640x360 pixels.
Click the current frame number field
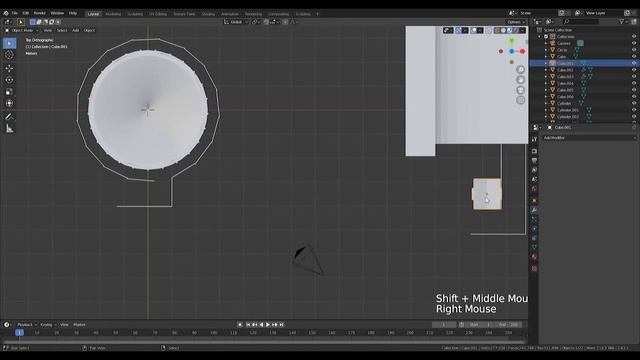click(x=444, y=325)
